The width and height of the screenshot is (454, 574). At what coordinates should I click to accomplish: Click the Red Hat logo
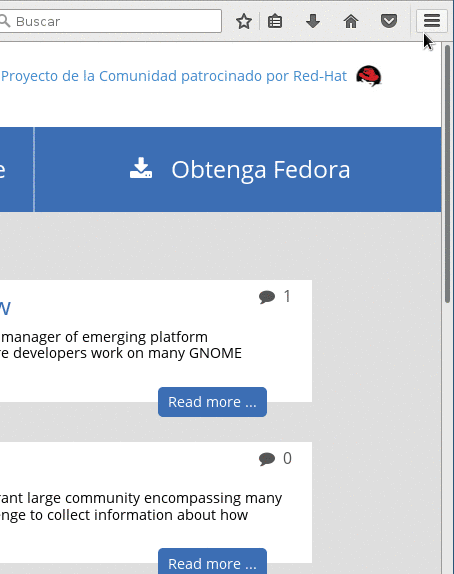pyautogui.click(x=369, y=76)
